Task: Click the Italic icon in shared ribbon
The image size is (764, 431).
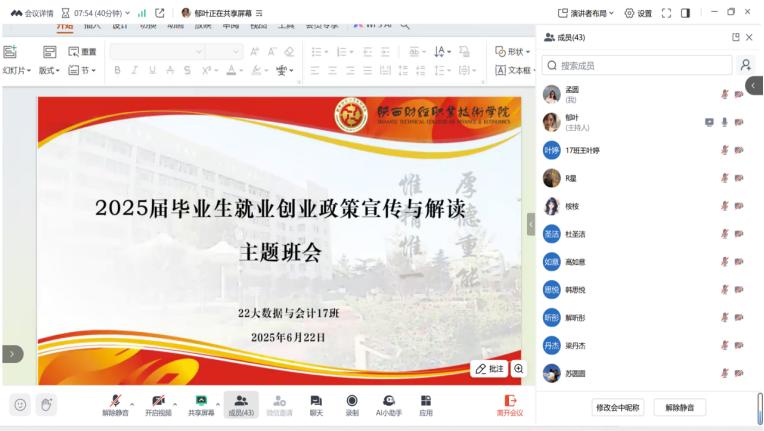Action: pos(135,70)
